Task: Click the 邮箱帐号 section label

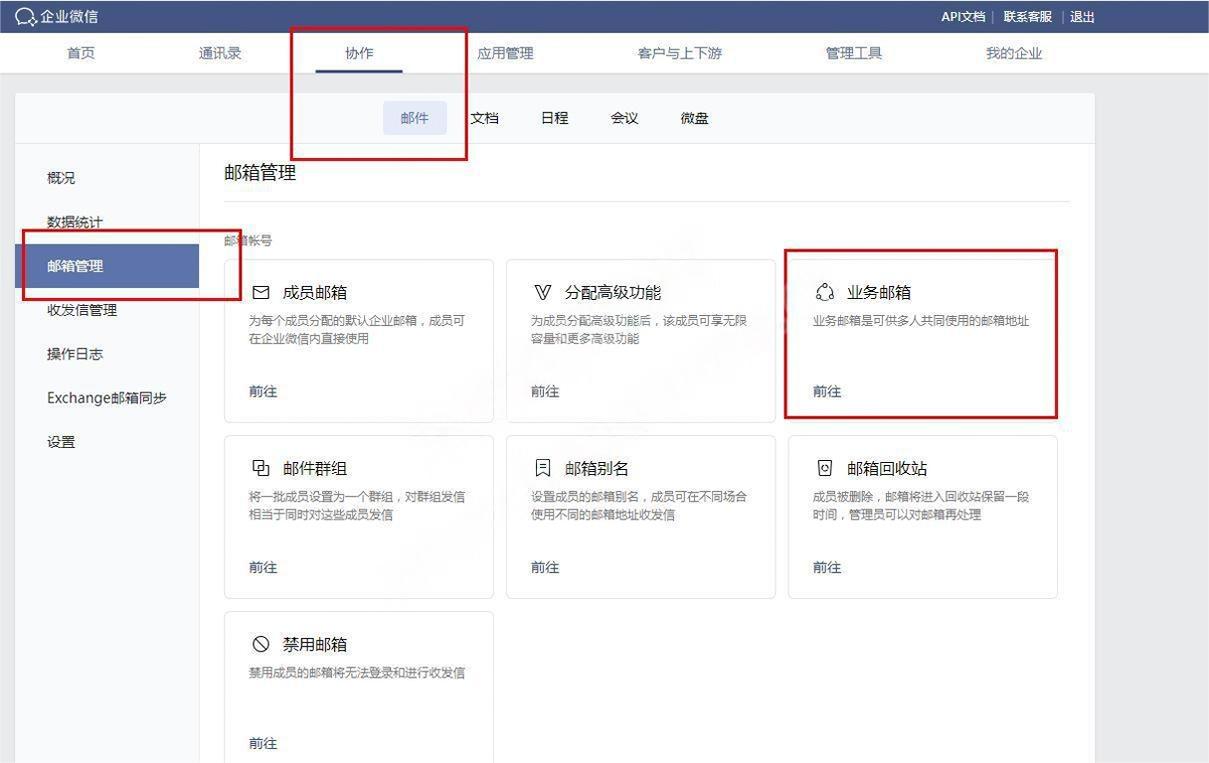Action: coord(248,241)
